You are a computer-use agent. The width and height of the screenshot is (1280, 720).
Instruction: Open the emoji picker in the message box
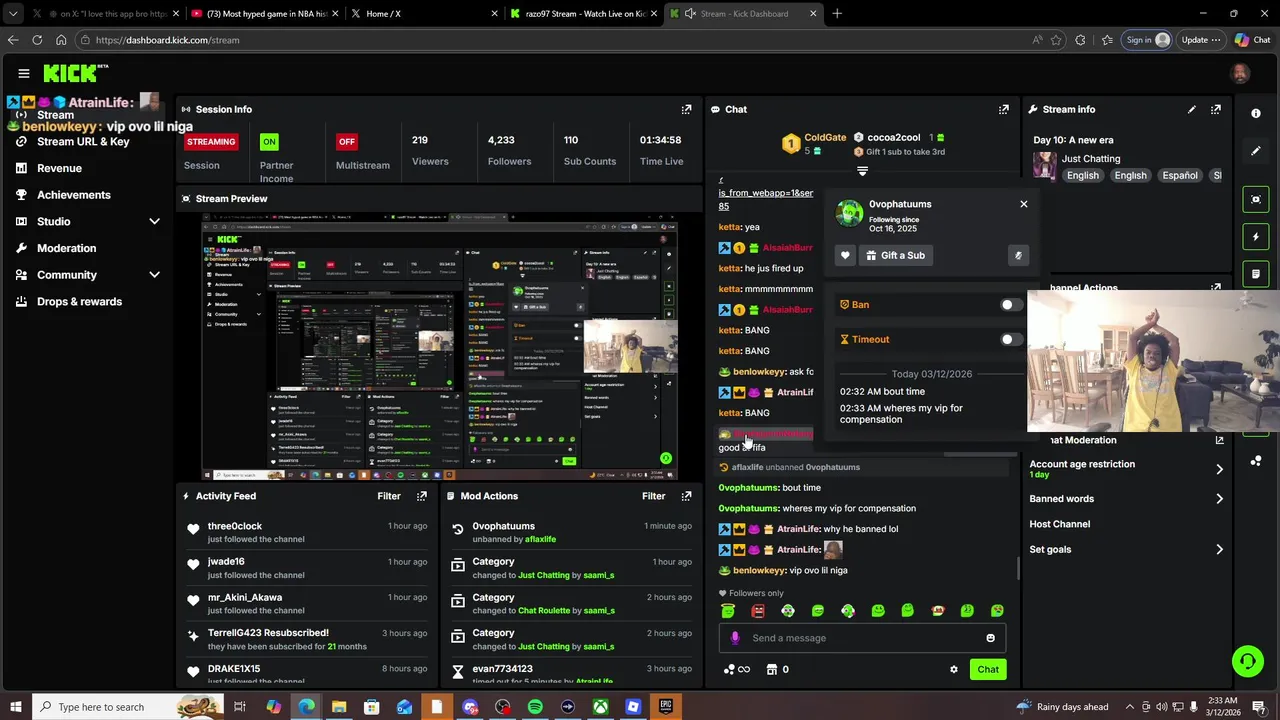point(990,638)
